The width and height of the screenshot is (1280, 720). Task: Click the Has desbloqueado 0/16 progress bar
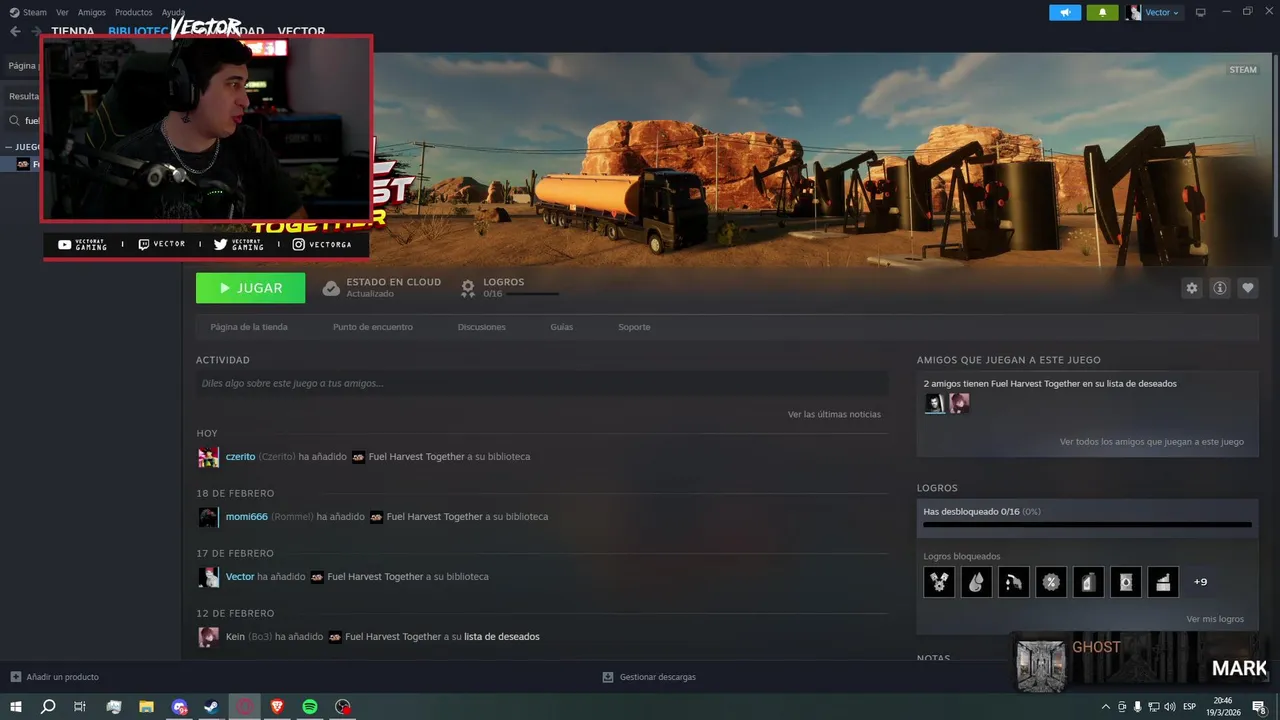(1087, 525)
